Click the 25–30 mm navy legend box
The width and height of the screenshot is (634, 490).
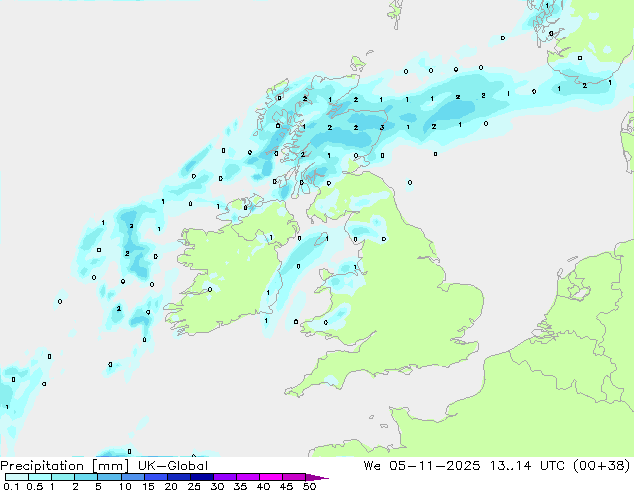[x=202, y=477]
